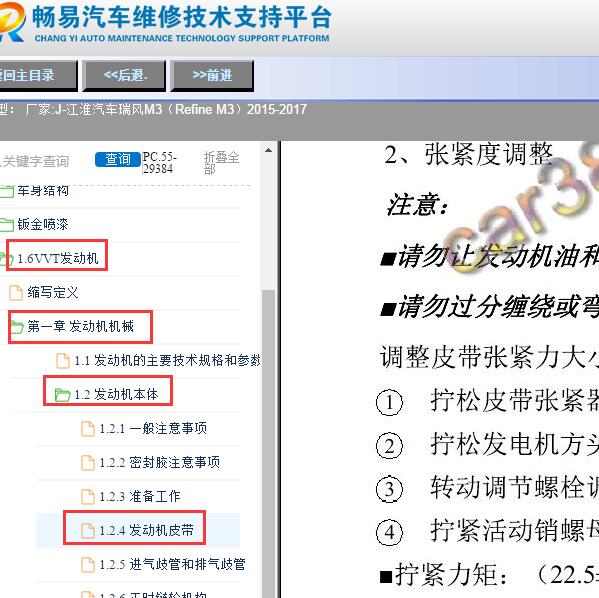Click the ■请勿过分缠绕 warning line
Viewport: 599px width, 598px height.
(x=489, y=307)
